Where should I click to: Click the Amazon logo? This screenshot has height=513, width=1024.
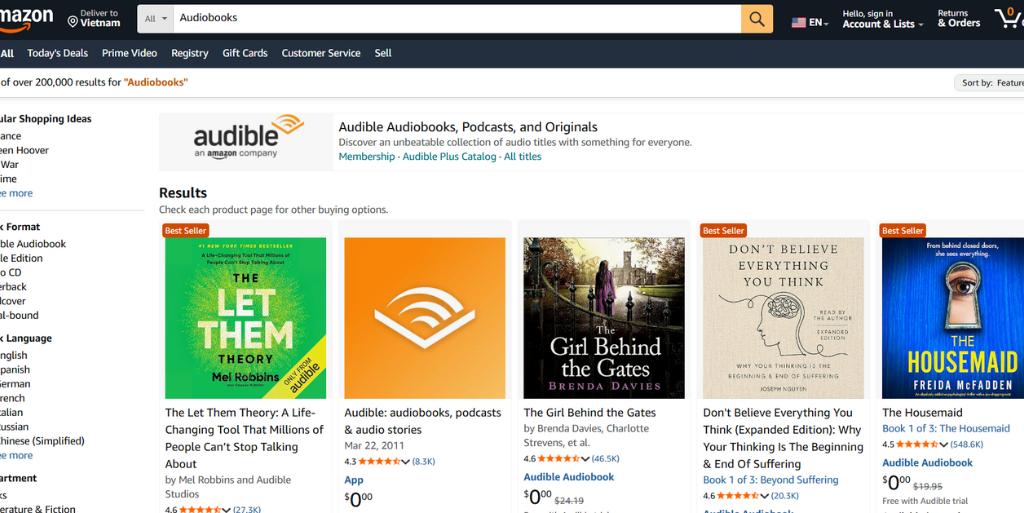click(x=27, y=17)
